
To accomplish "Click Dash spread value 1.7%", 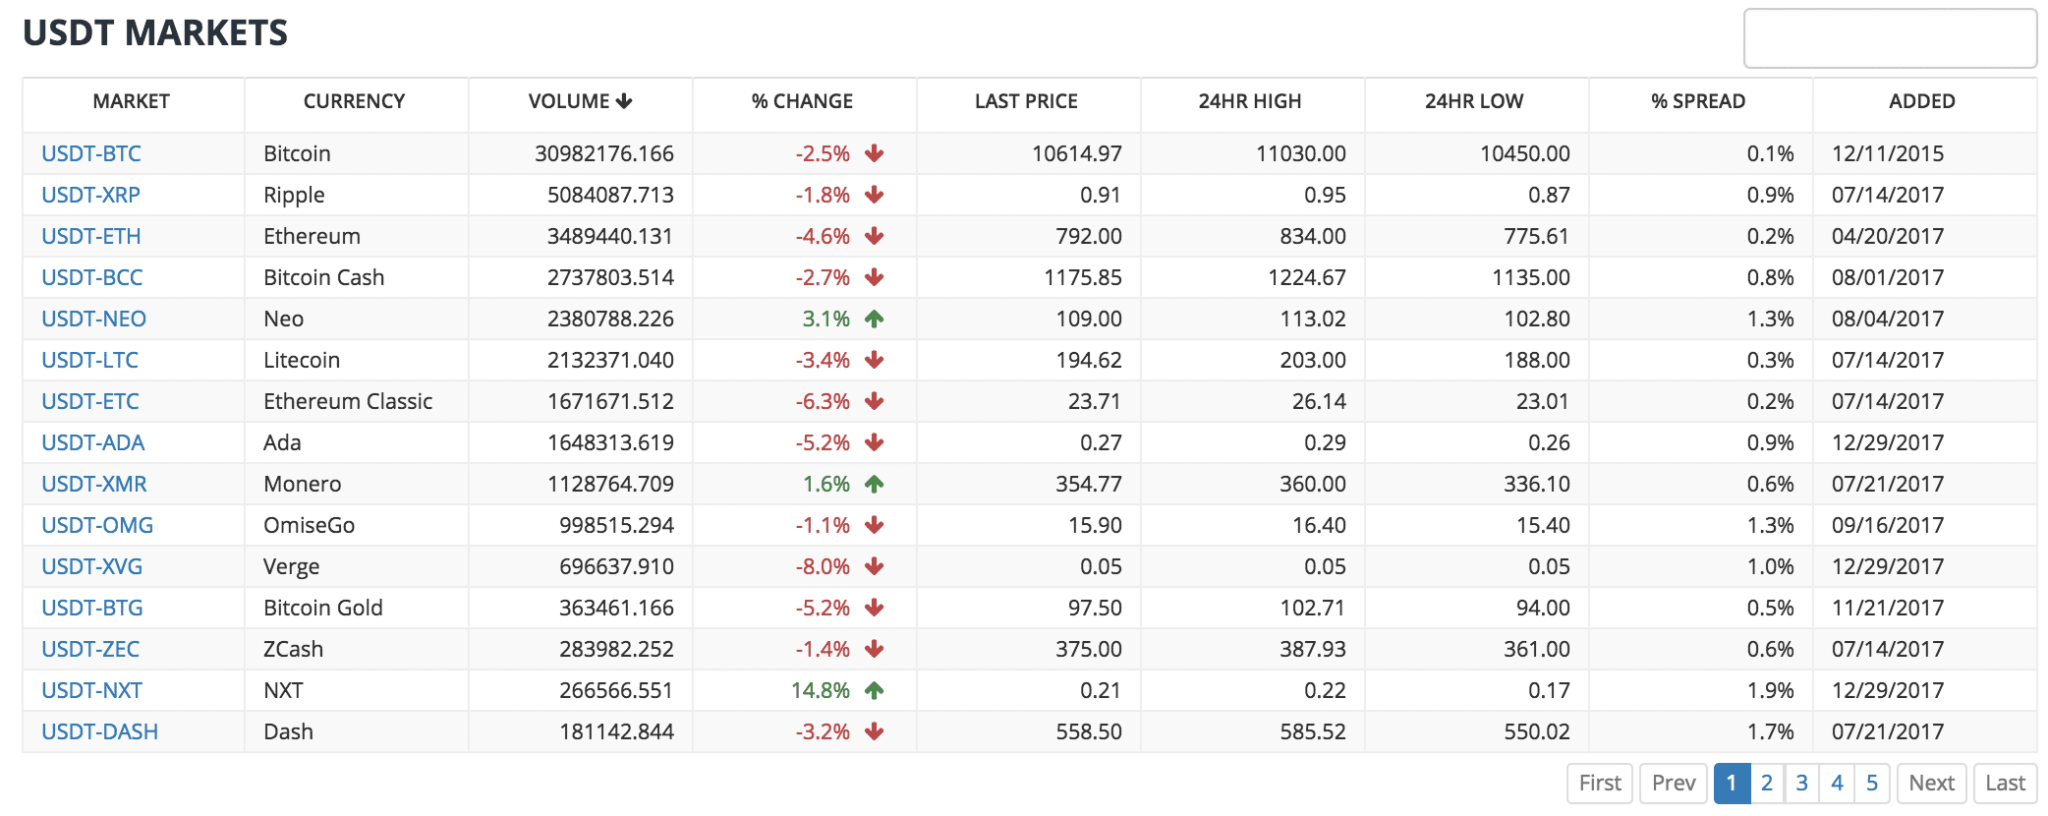I will coord(1770,731).
